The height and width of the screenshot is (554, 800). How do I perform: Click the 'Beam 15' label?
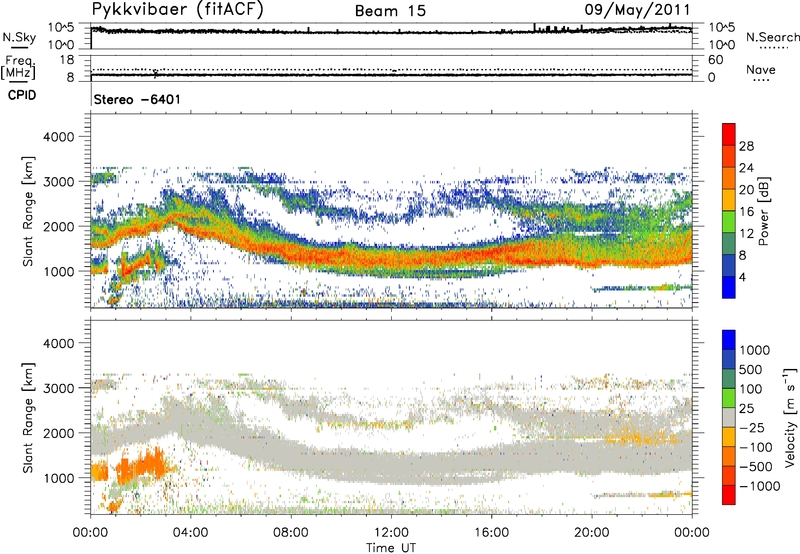[390, 11]
